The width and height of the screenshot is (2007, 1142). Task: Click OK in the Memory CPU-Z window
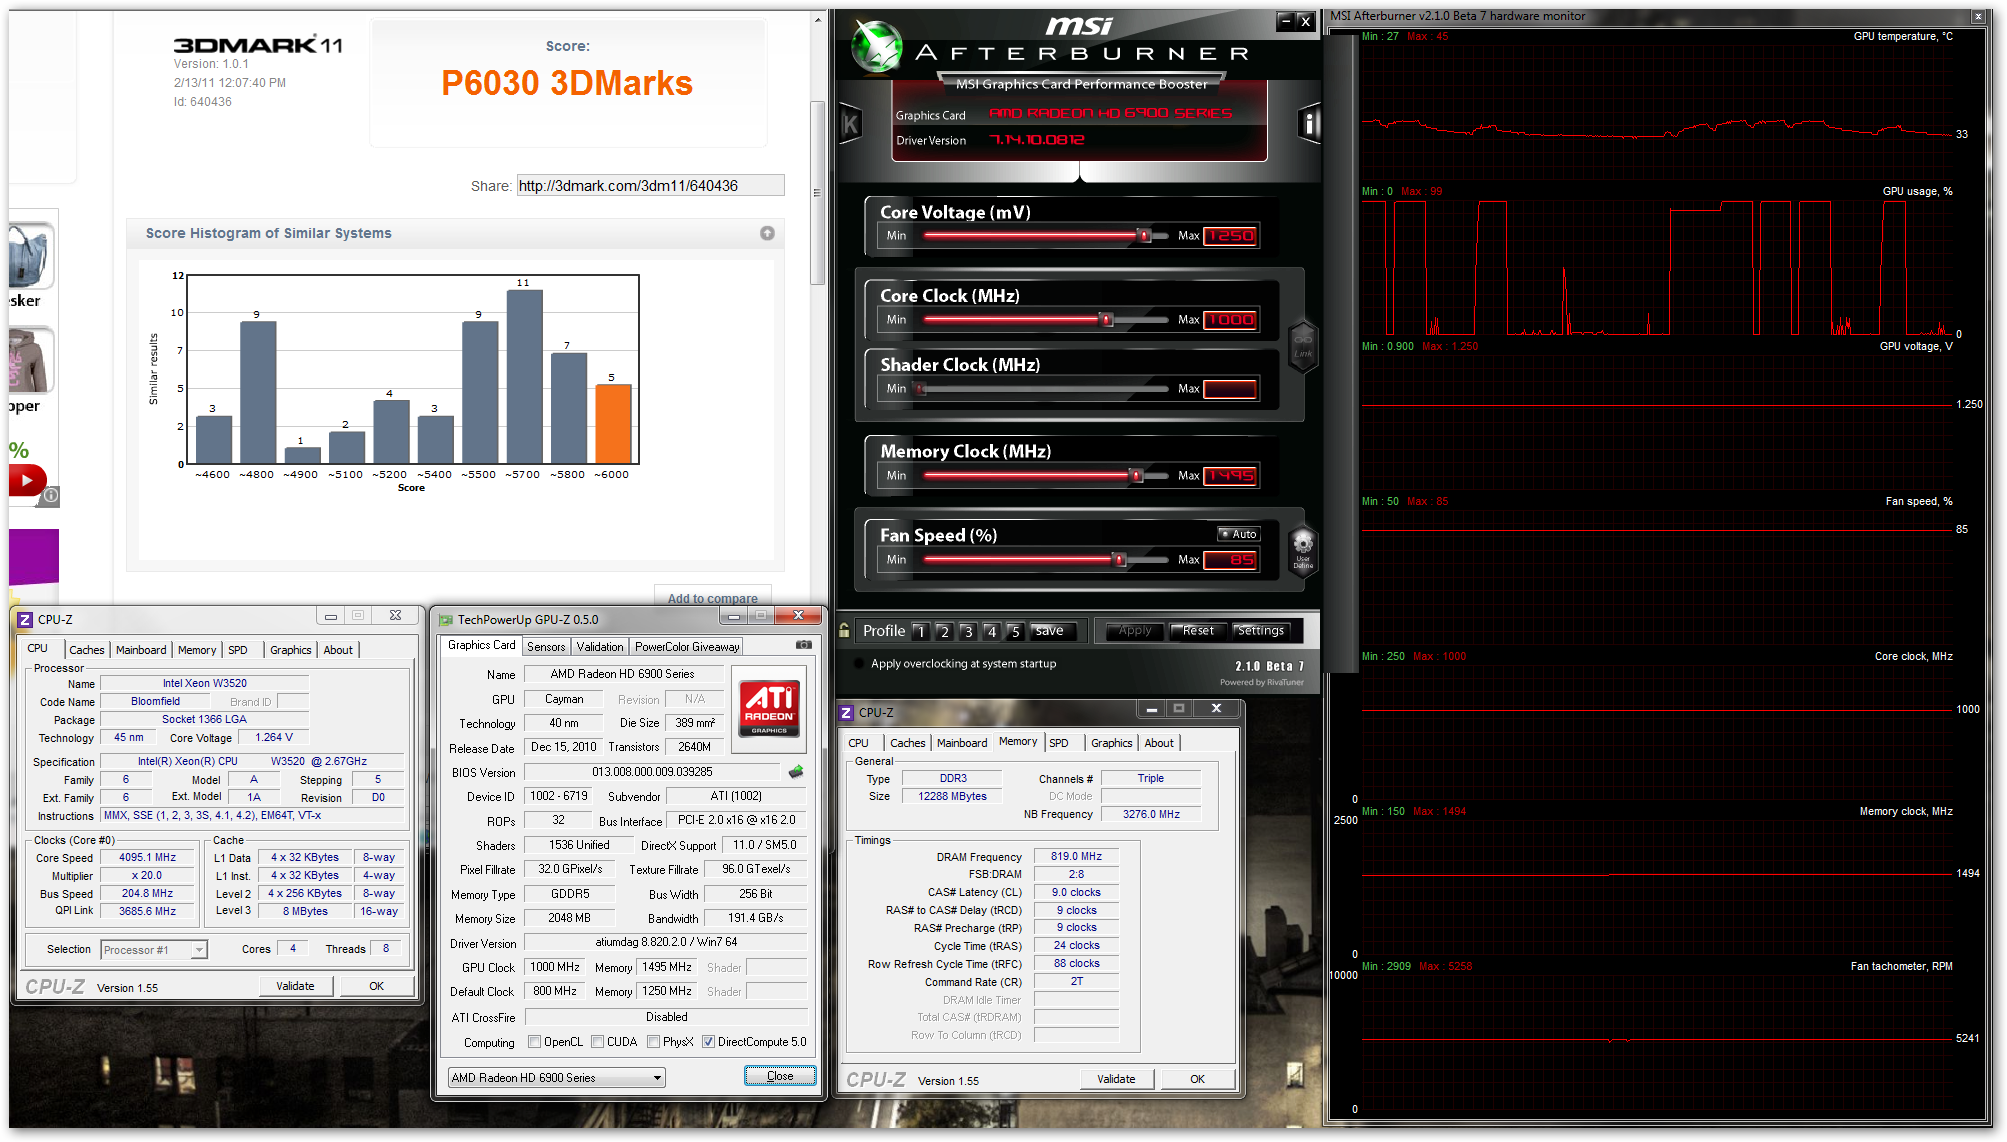[1197, 1079]
